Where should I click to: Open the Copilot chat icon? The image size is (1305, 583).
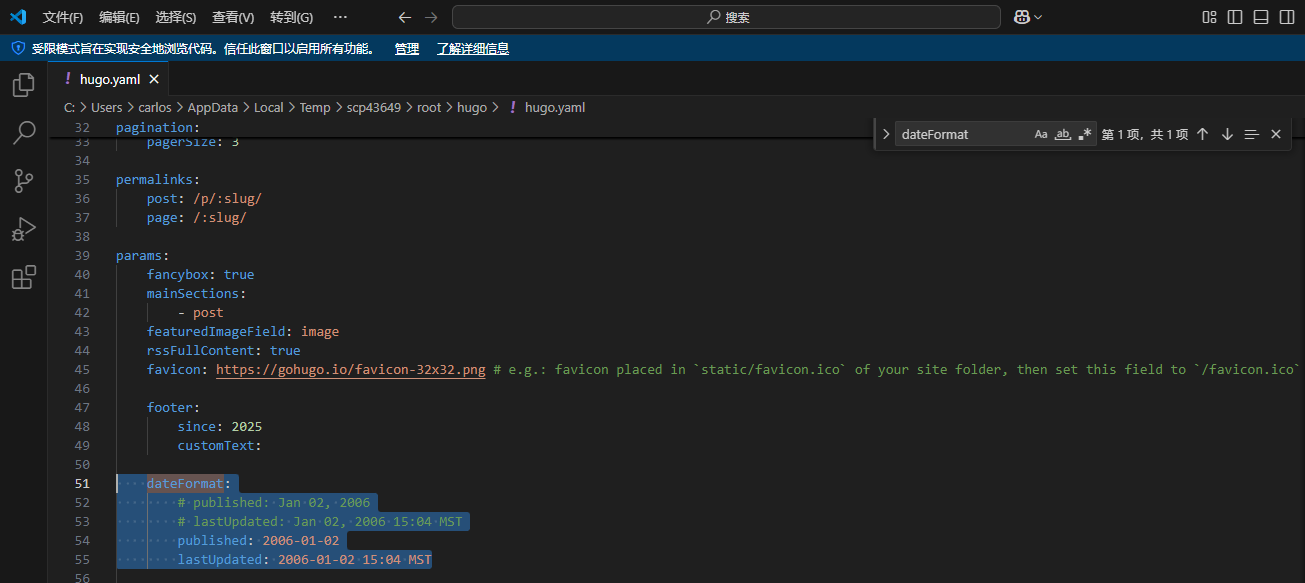[x=1021, y=17]
